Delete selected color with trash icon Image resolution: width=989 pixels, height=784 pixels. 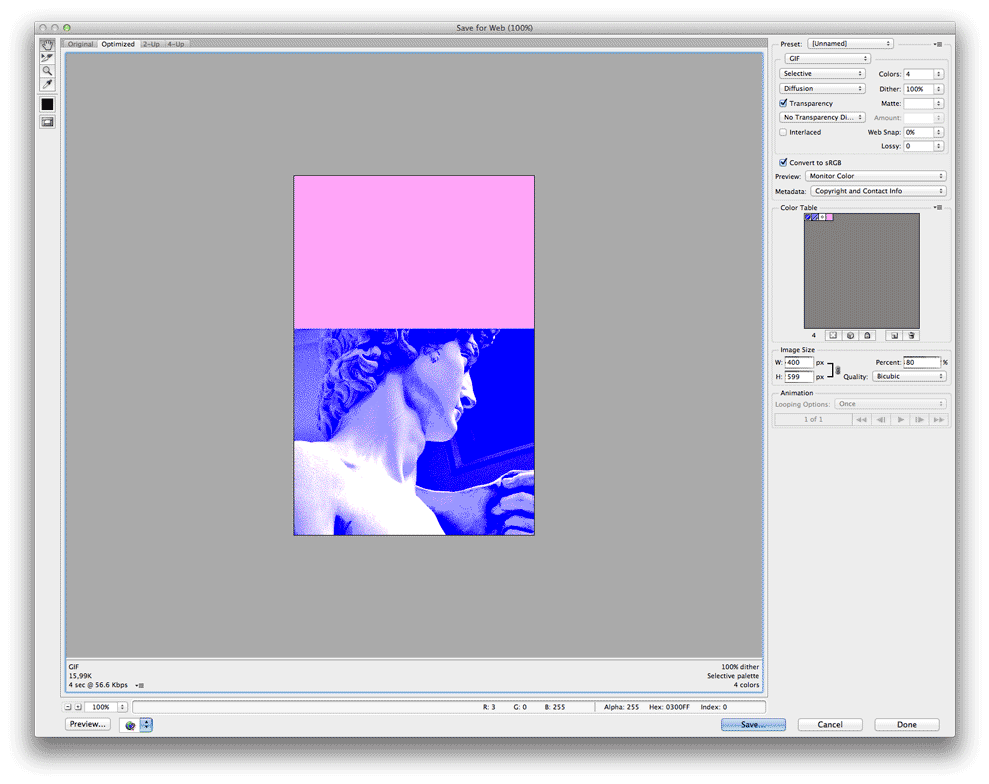click(x=911, y=336)
